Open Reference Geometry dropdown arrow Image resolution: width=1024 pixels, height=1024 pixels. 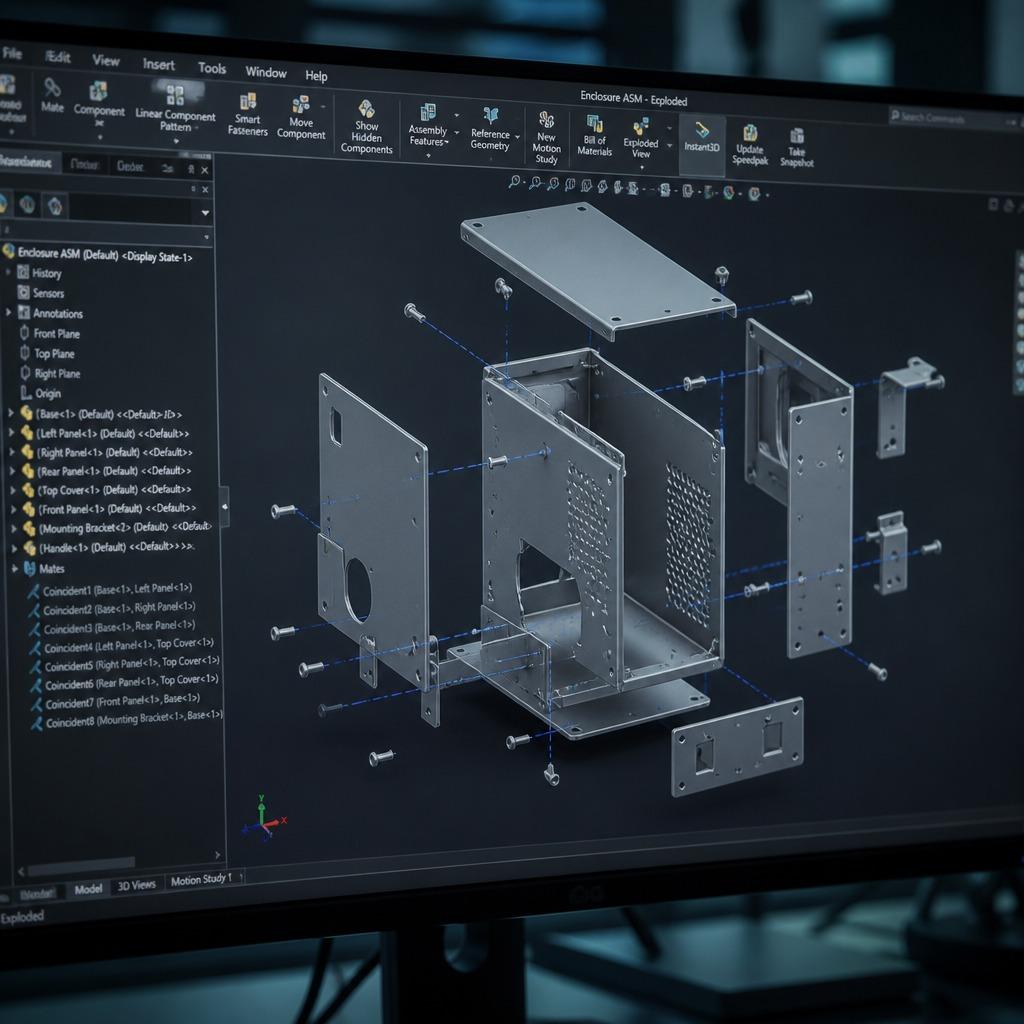click(517, 137)
